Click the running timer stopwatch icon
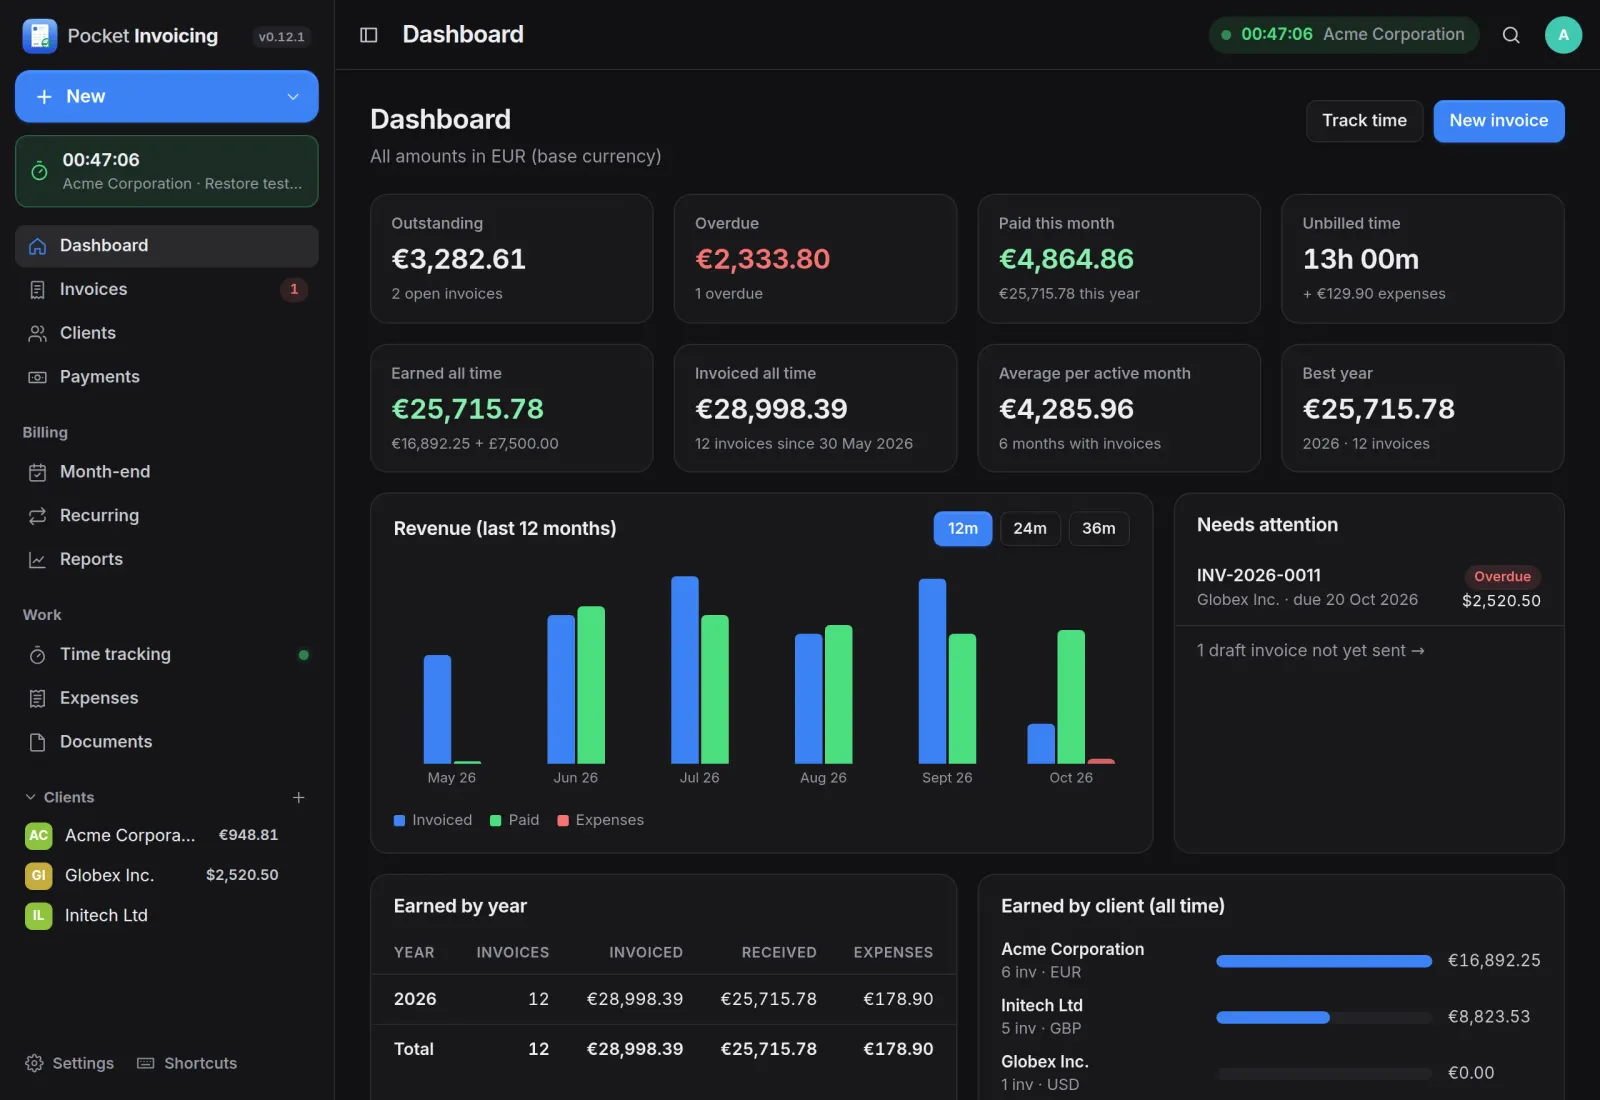 [x=39, y=171]
